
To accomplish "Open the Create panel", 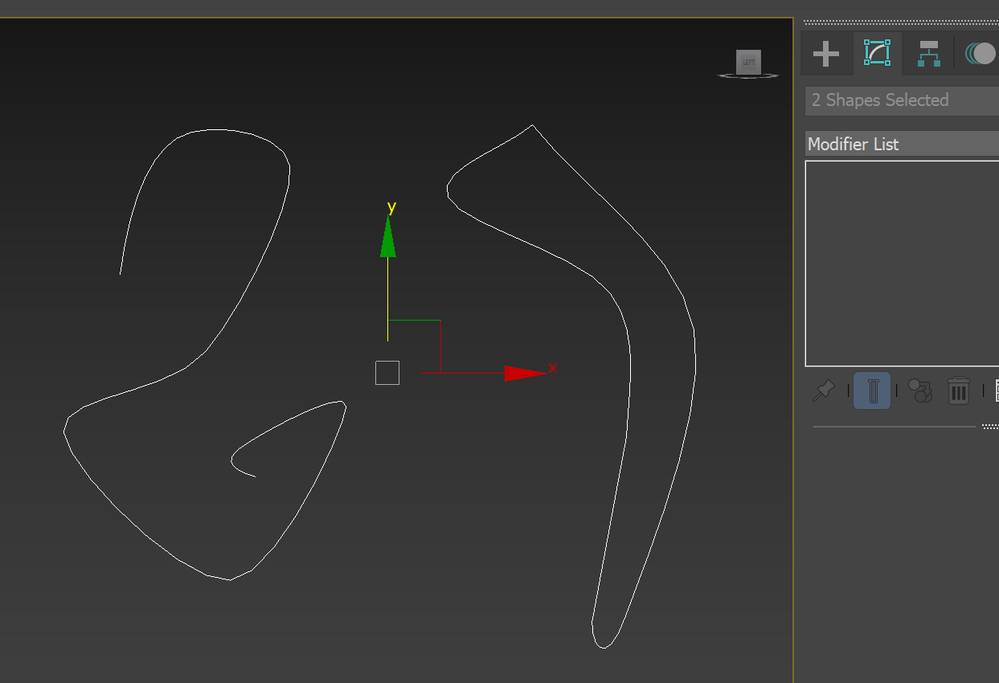I will point(826,53).
